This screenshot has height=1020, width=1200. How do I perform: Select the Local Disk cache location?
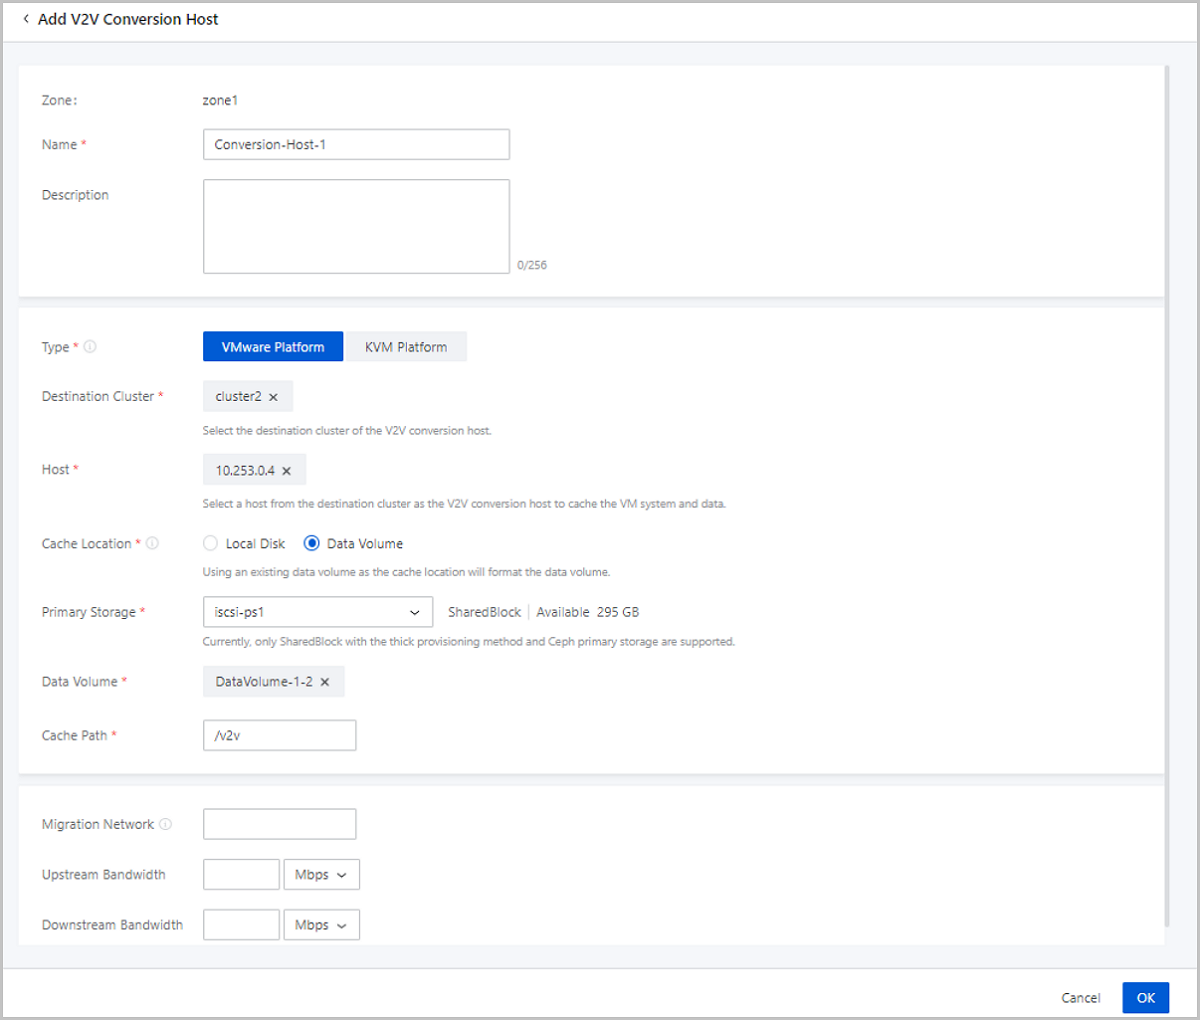pos(211,543)
